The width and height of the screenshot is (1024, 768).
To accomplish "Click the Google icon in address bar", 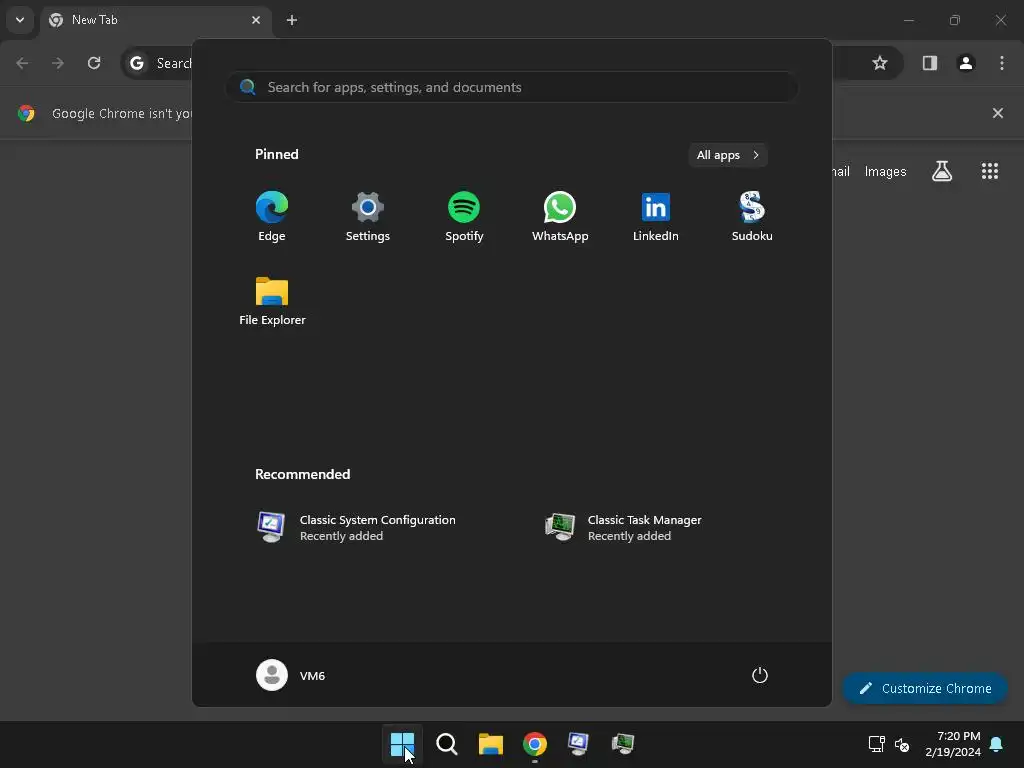I will 136,63.
